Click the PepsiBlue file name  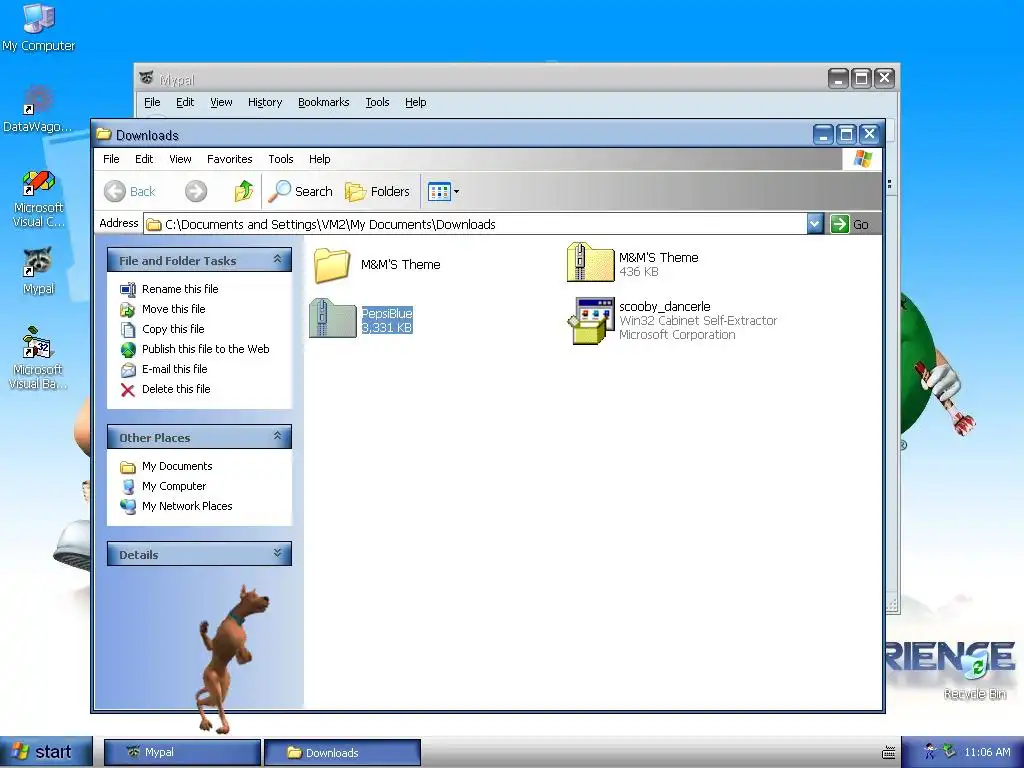(x=387, y=313)
